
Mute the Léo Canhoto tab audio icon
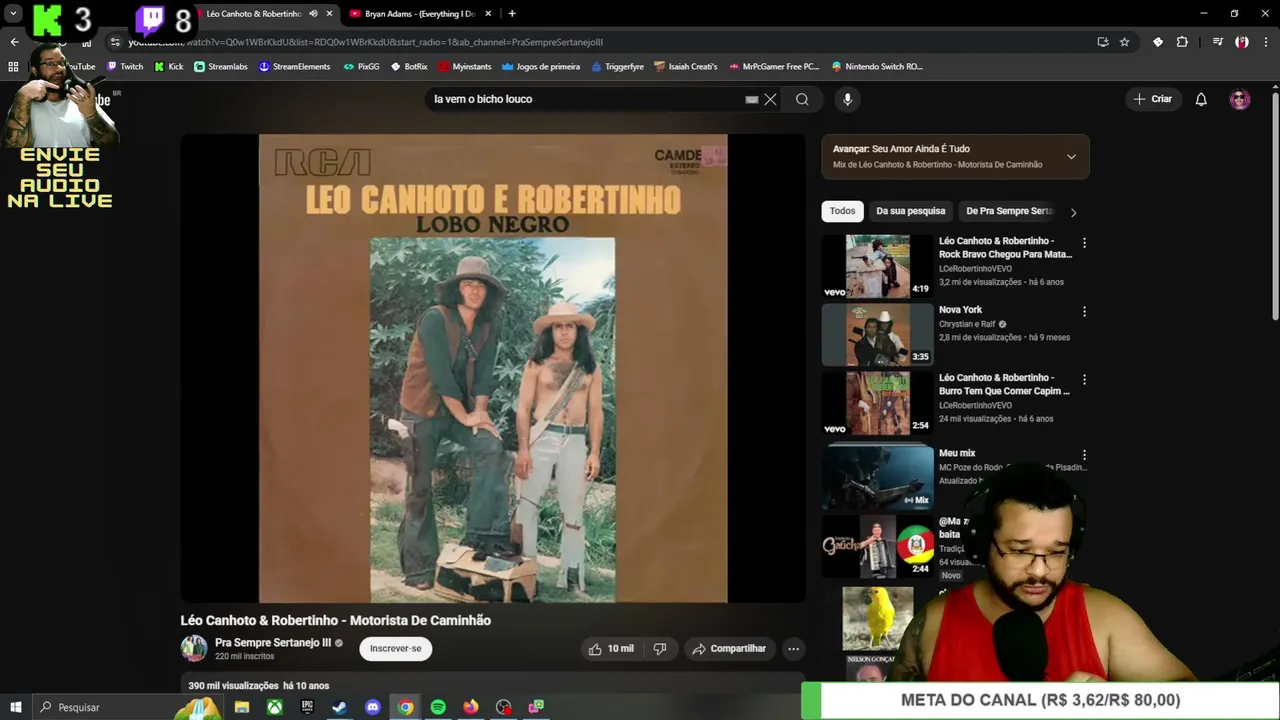point(313,14)
